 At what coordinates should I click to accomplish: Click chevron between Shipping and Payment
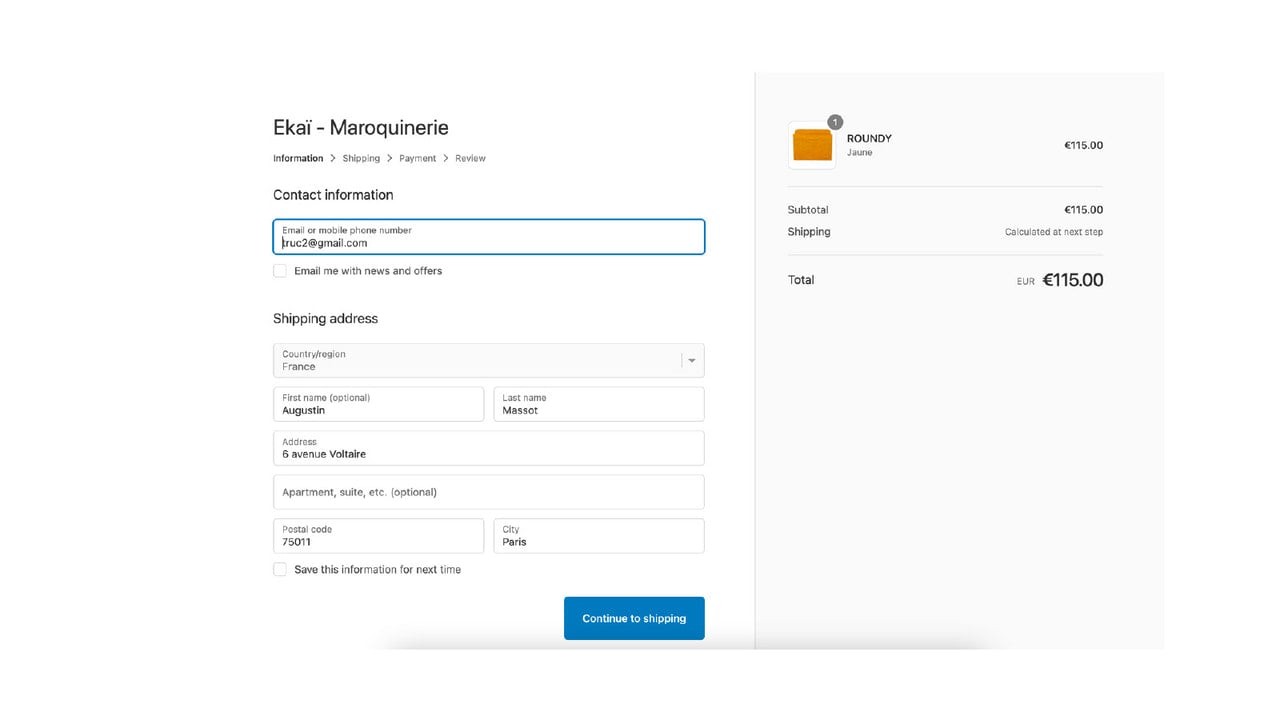point(390,158)
